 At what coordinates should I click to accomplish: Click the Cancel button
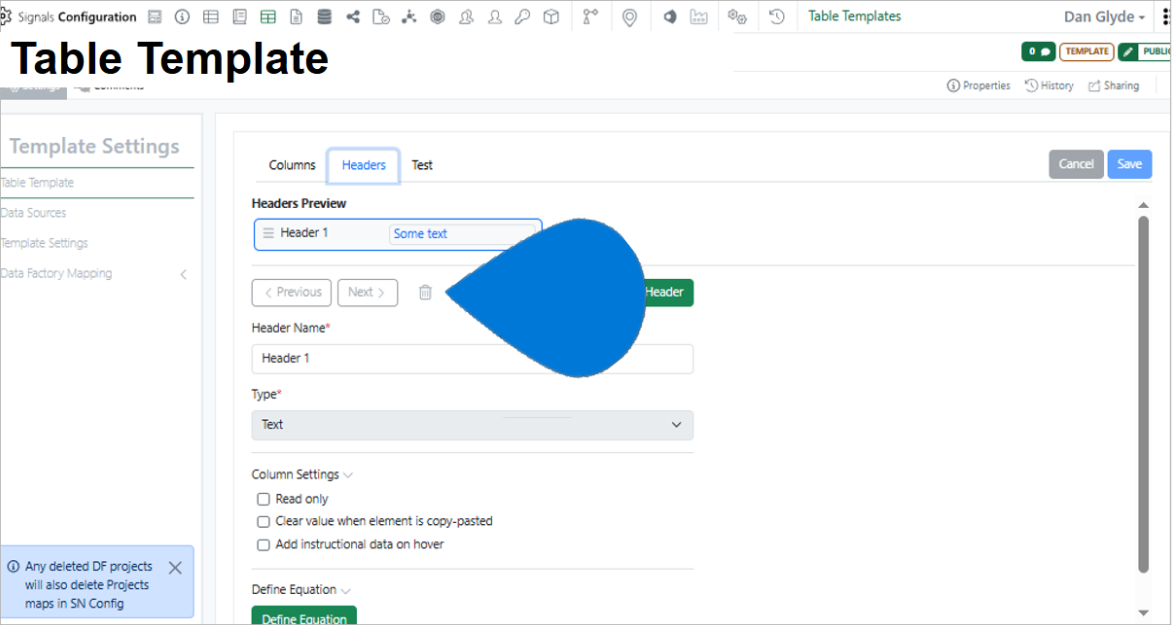click(x=1076, y=164)
